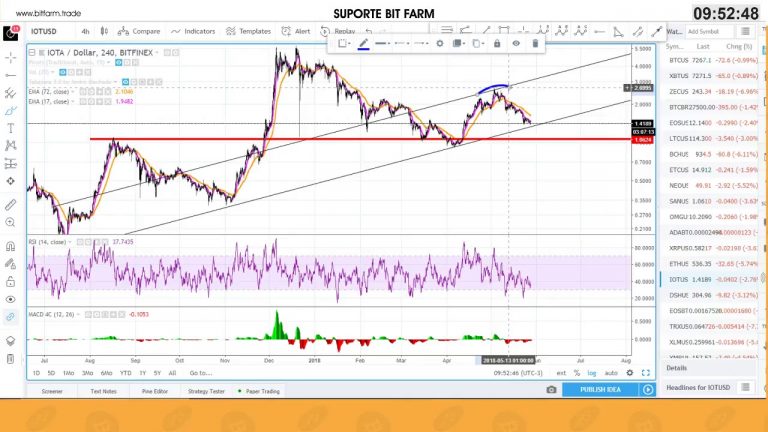Click the zoom-in magnifier tool

10,223
